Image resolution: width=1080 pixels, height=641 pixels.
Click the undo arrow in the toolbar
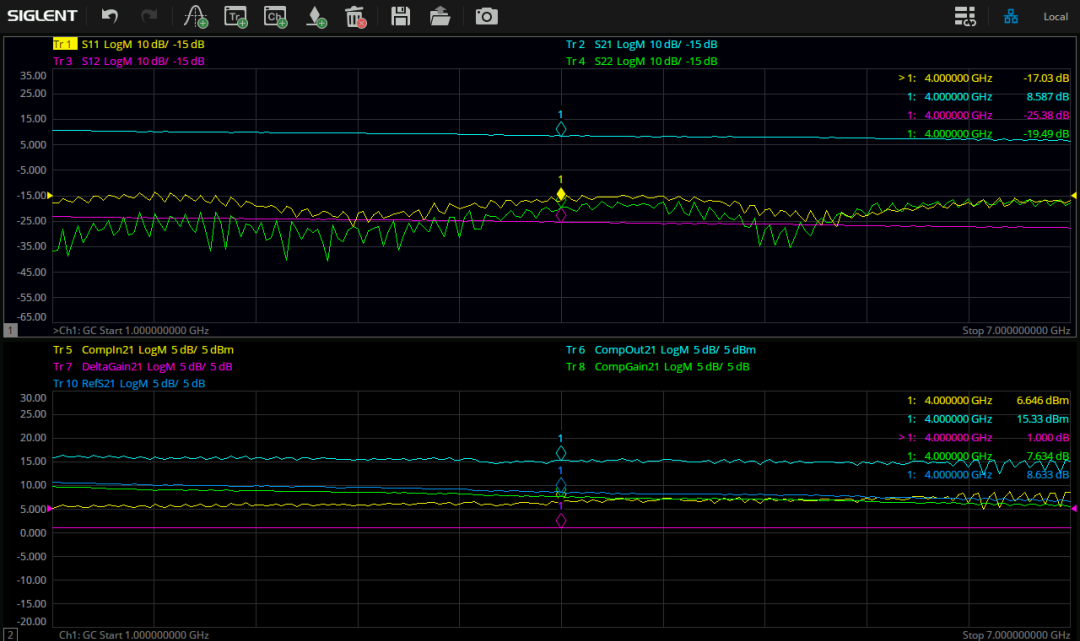(110, 16)
